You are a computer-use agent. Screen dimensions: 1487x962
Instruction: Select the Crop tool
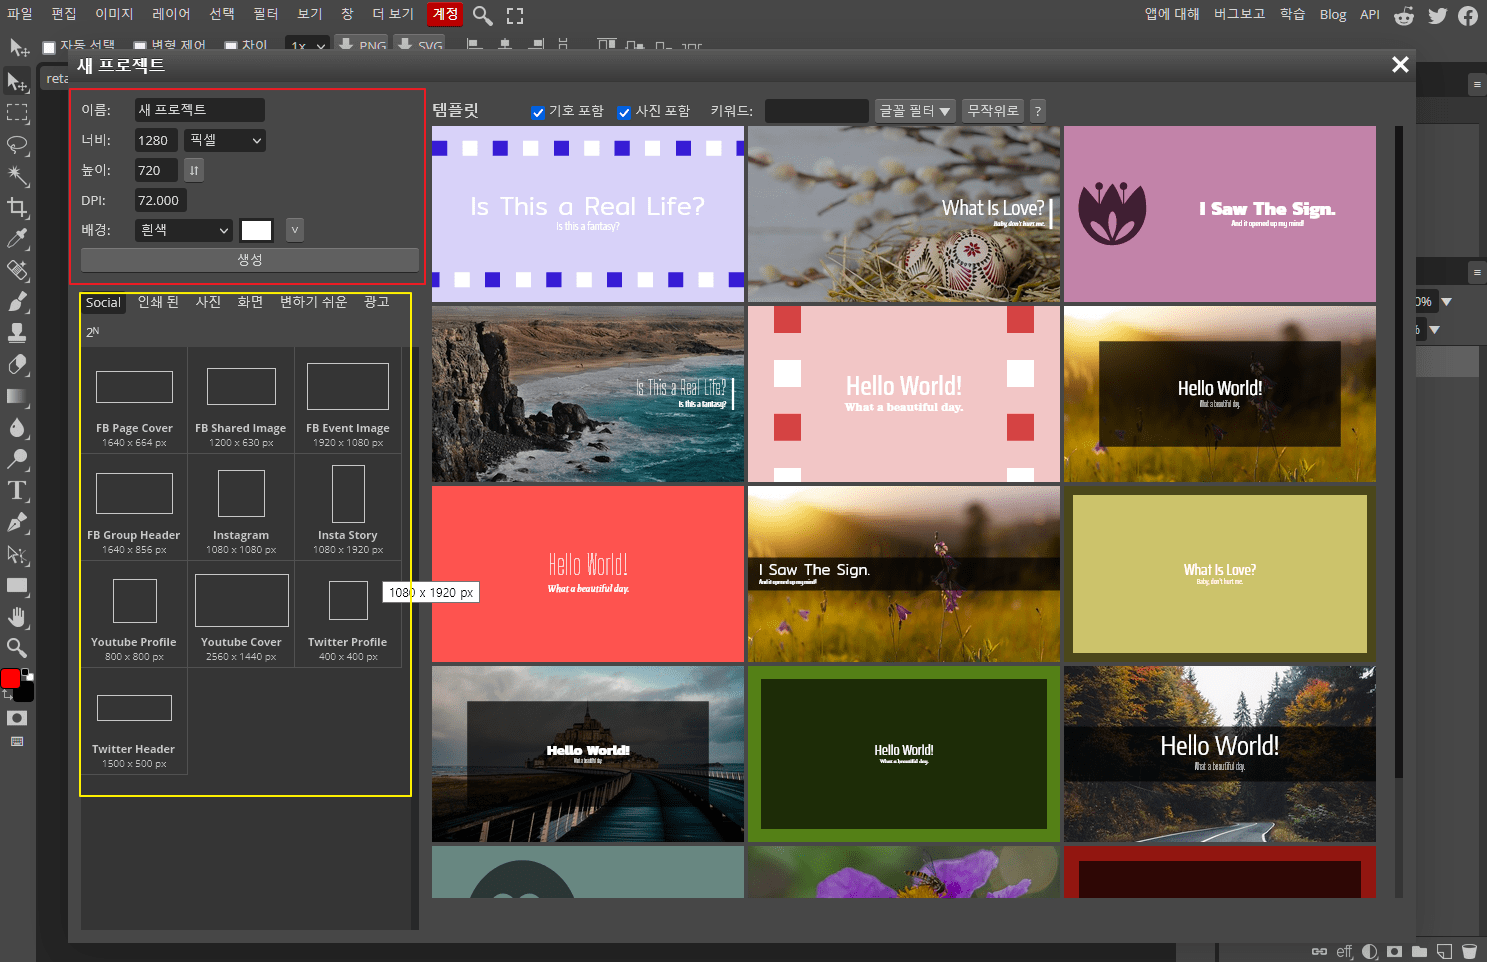tap(17, 207)
